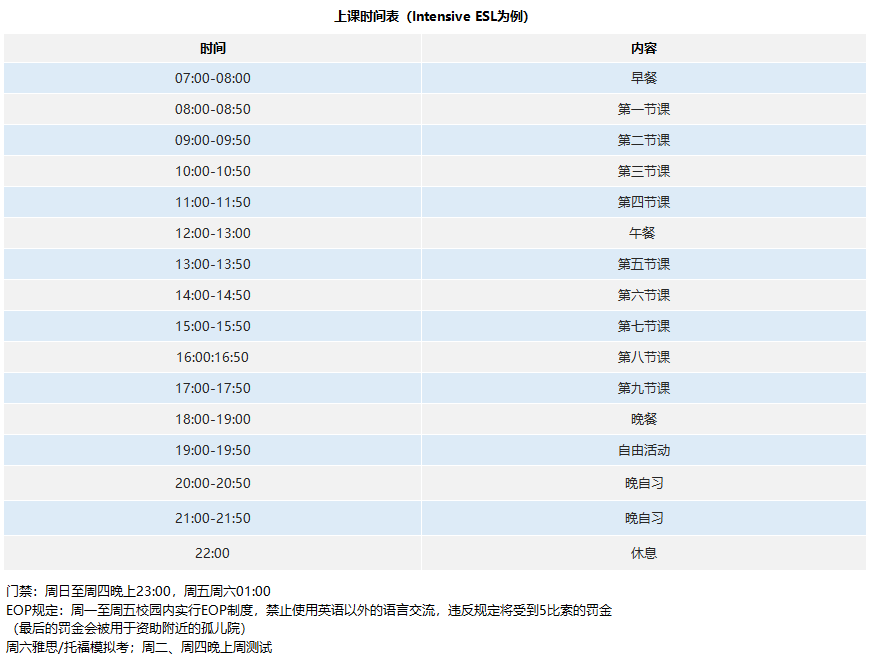The width and height of the screenshot is (870, 667).
Task: Click the 第五节课 cell
Action: 644,265
